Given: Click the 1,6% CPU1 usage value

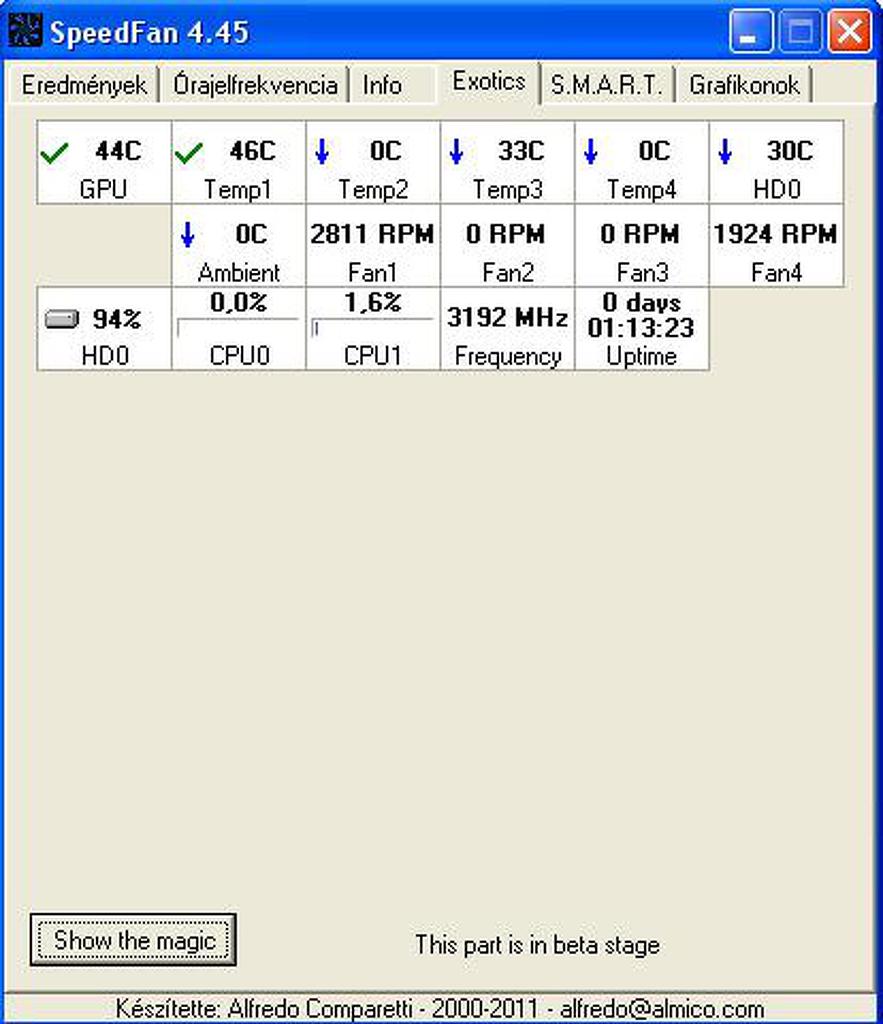Looking at the screenshot, I should 373,302.
